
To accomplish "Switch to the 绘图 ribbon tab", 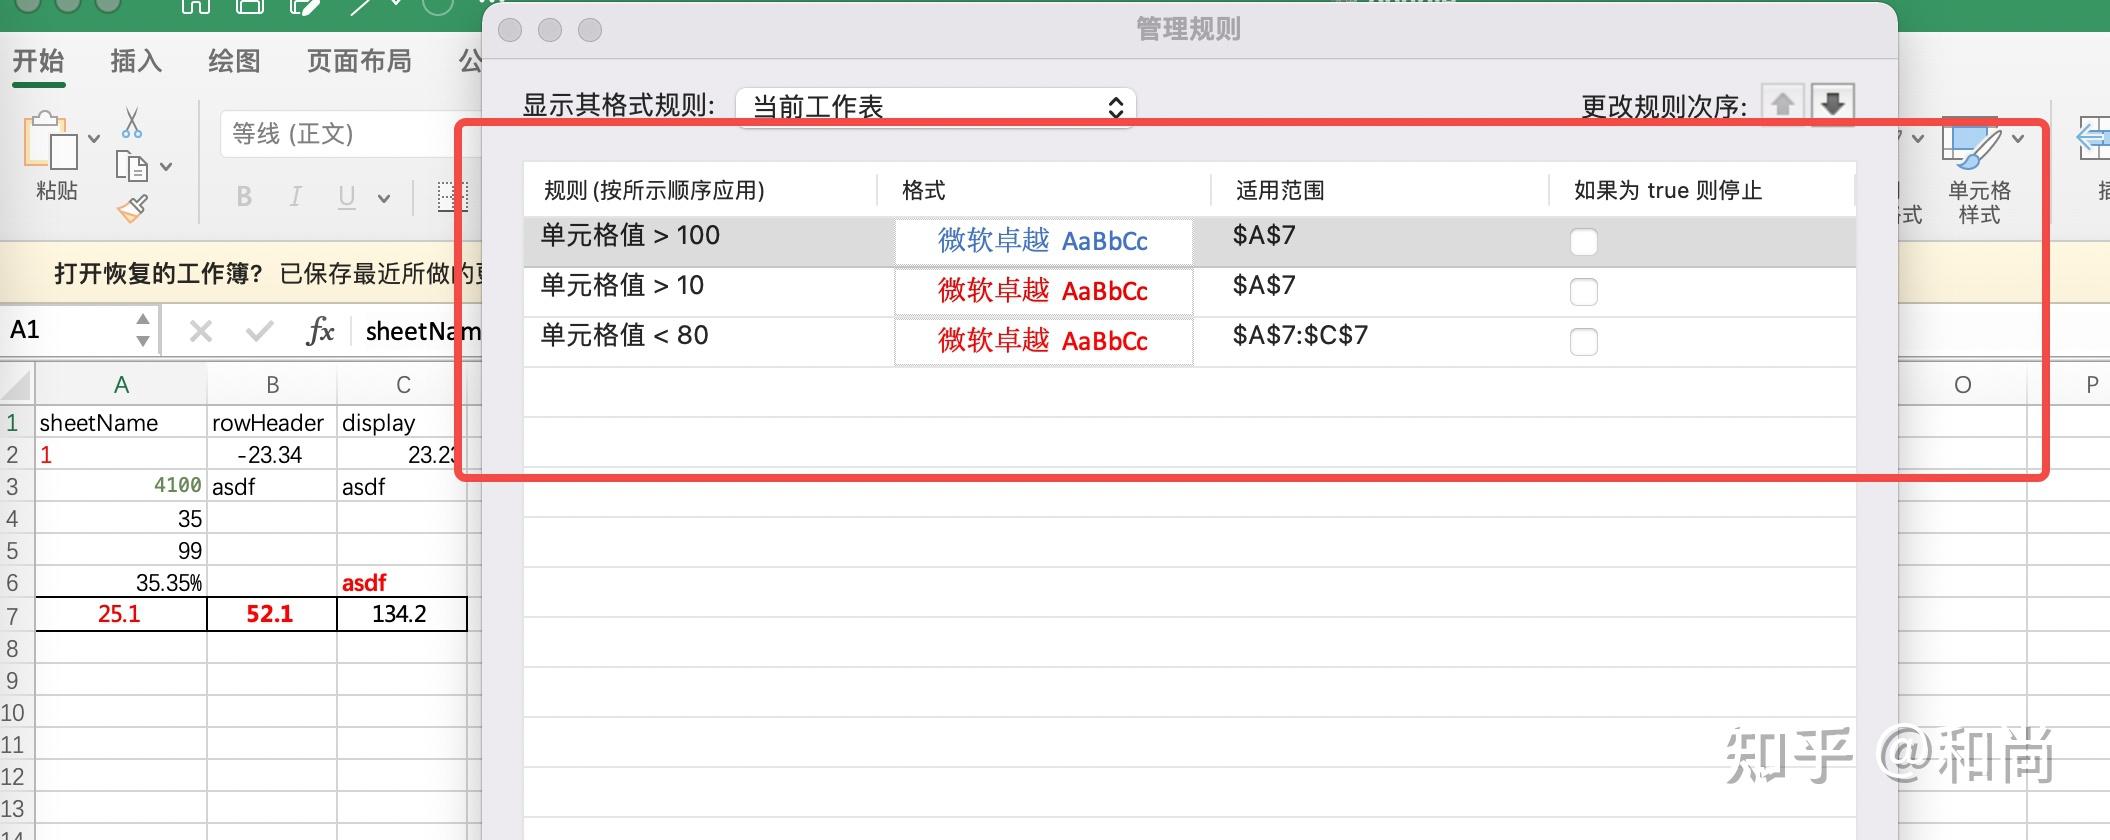I will [x=234, y=61].
